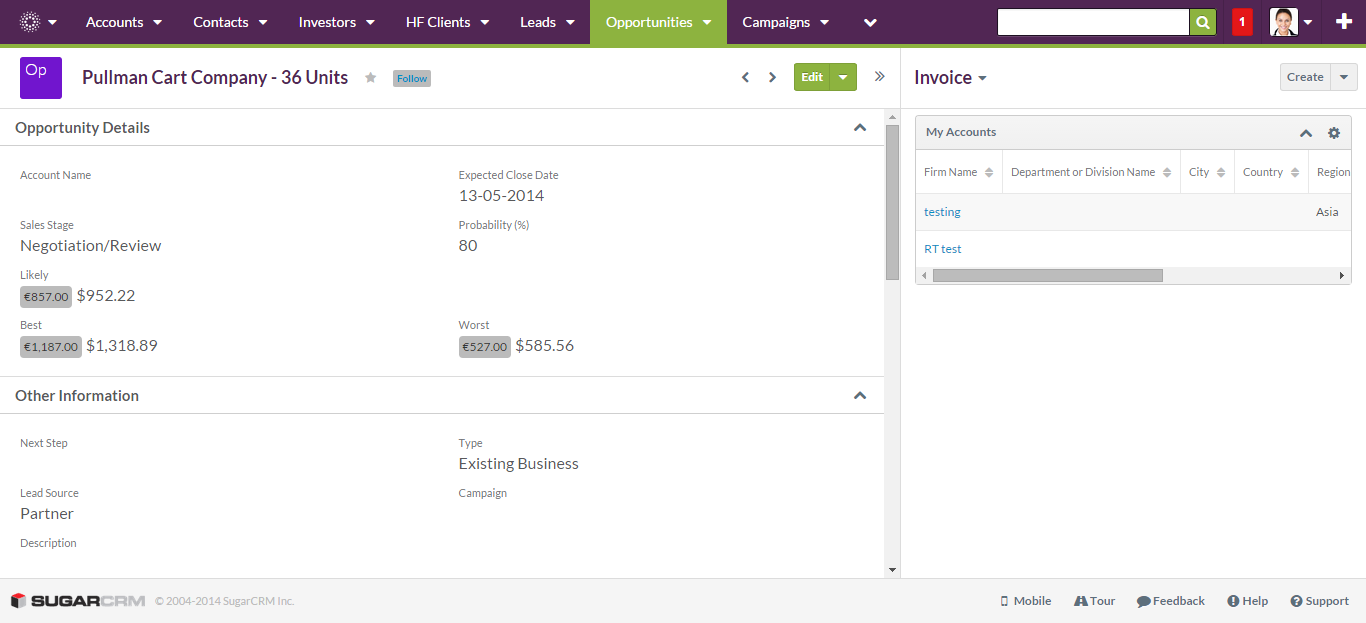
Task: Open the Opportunities module tab
Action: (x=649, y=22)
